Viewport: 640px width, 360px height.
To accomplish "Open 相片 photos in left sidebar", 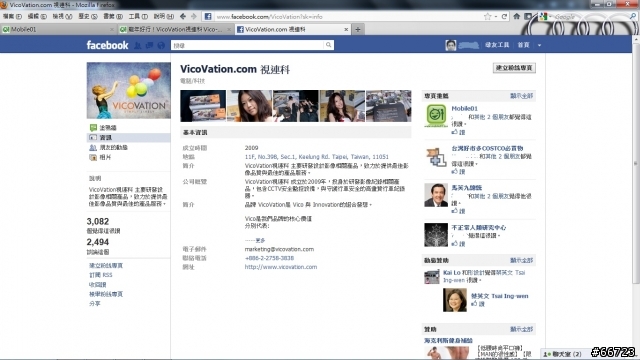I will (105, 157).
